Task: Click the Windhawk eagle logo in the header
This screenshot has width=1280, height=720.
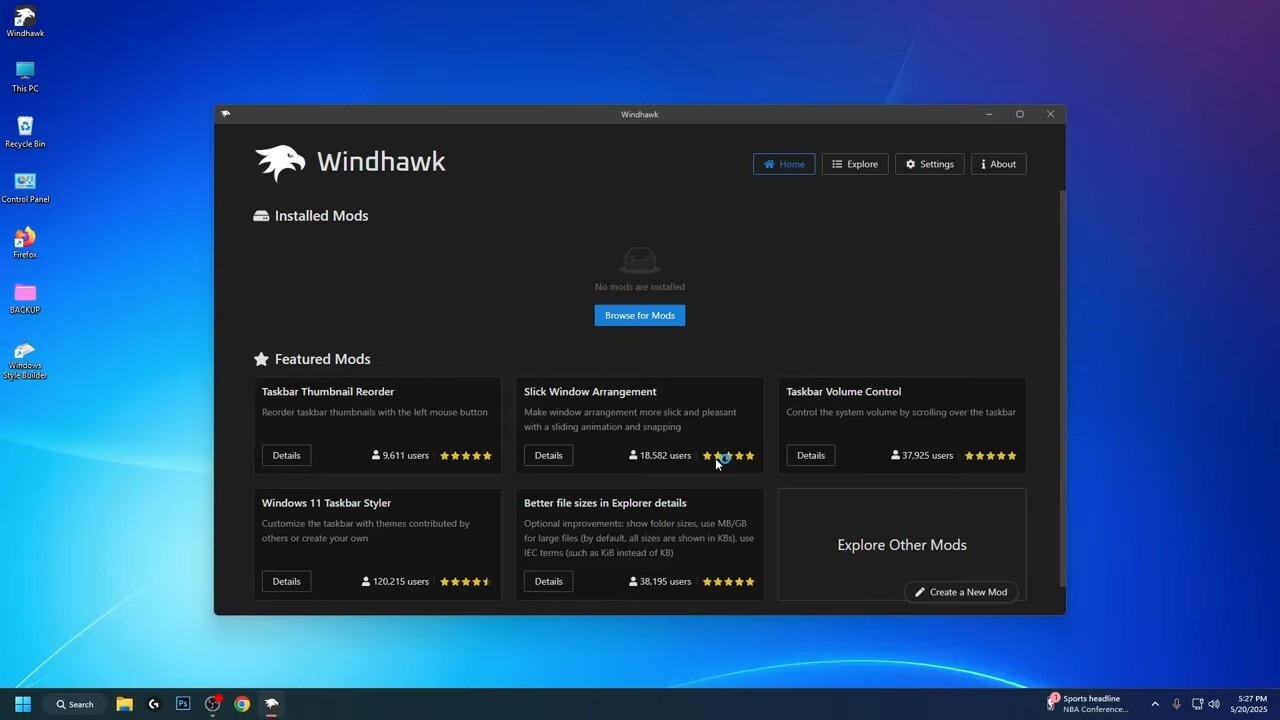Action: coord(280,163)
